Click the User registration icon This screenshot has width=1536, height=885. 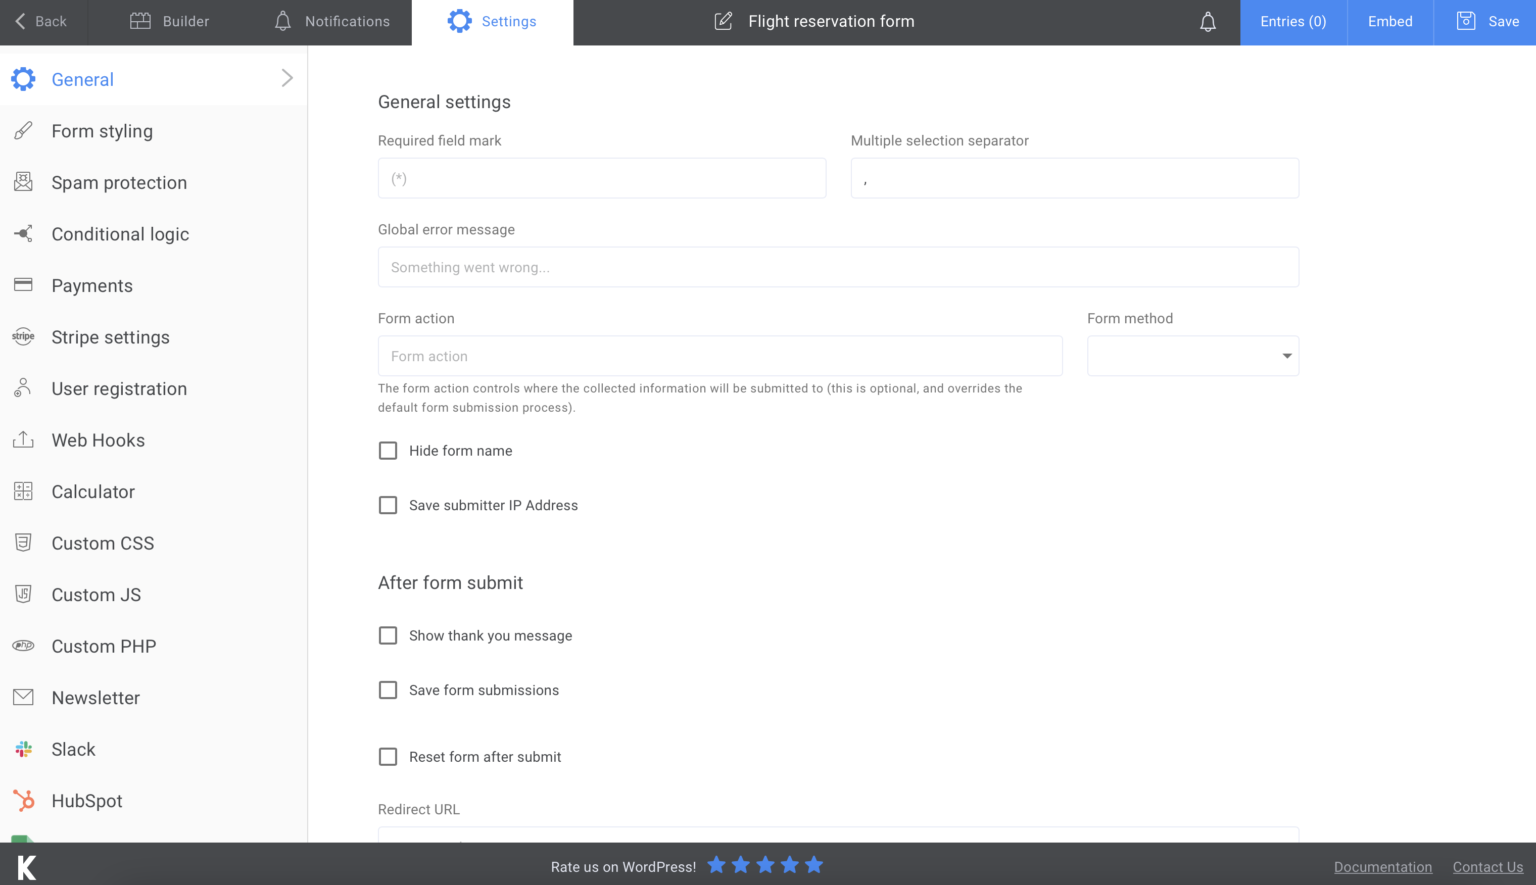23,388
